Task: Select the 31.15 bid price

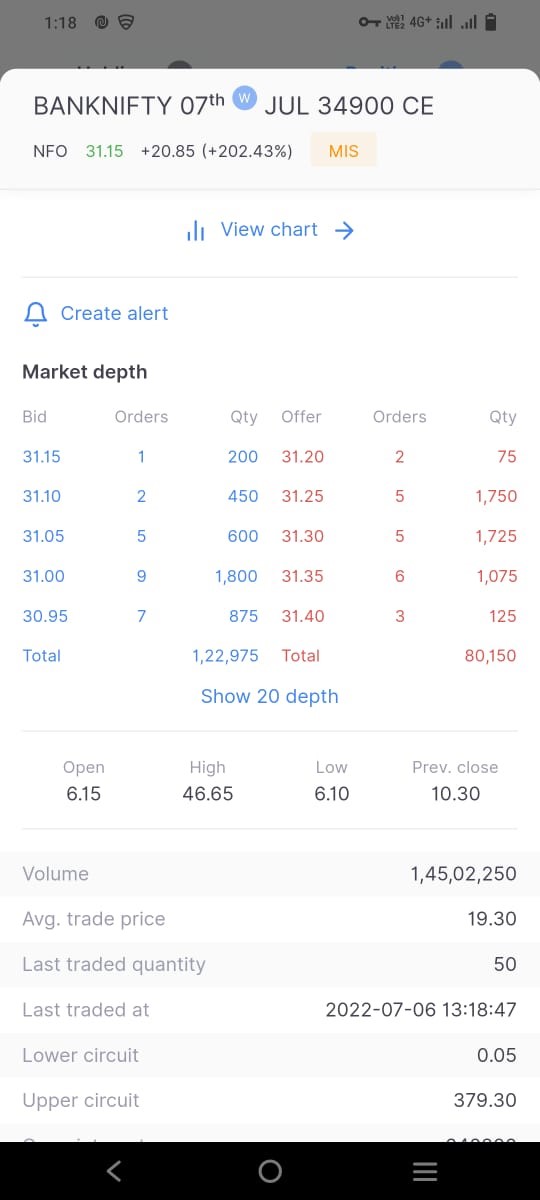Action: (42, 456)
